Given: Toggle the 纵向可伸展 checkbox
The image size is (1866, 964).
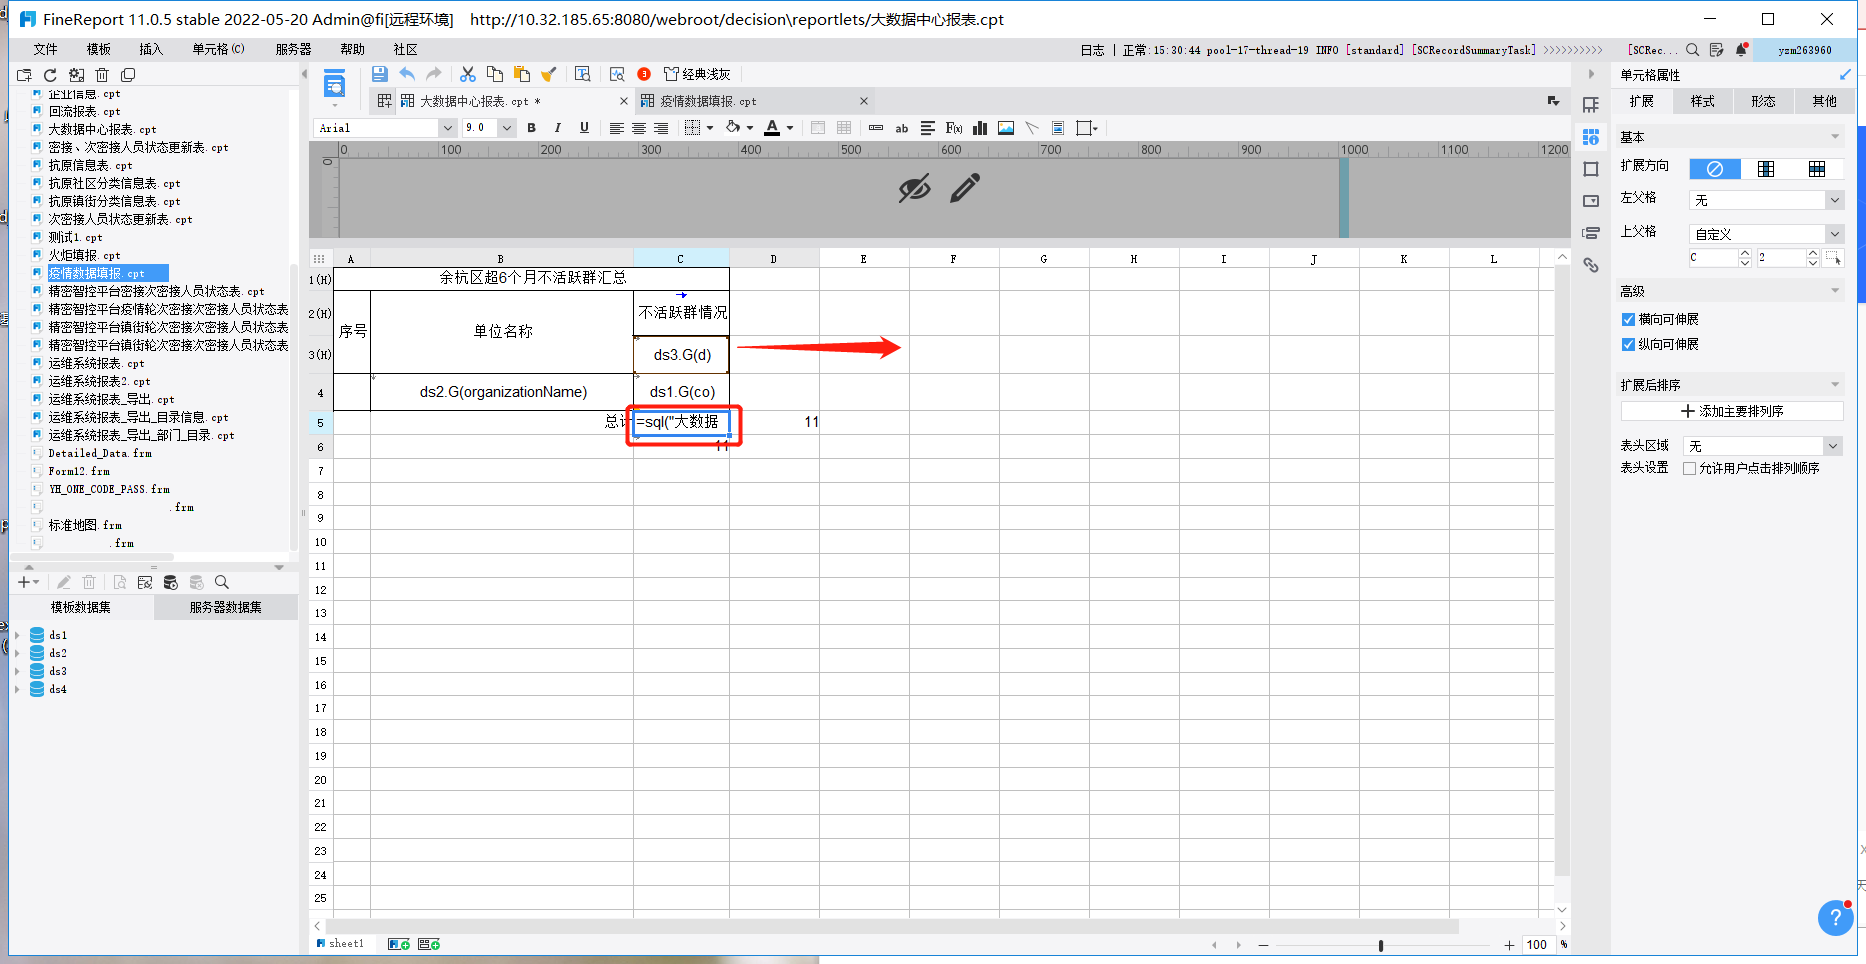Looking at the screenshot, I should pos(1628,345).
